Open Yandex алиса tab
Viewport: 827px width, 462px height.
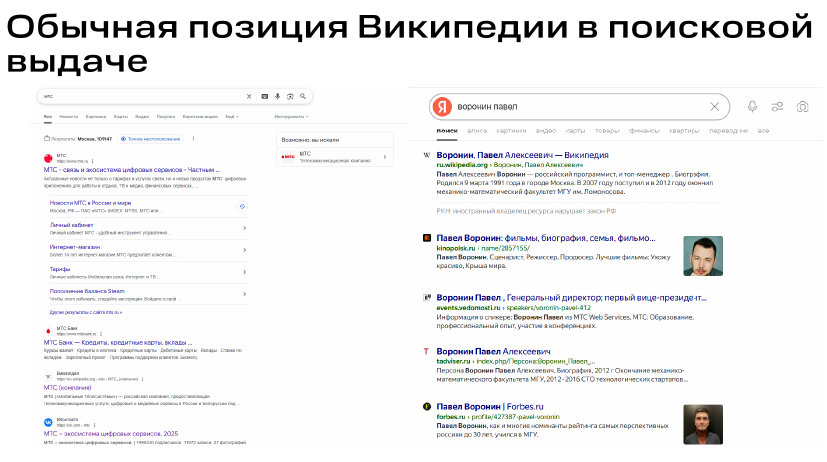pos(477,131)
